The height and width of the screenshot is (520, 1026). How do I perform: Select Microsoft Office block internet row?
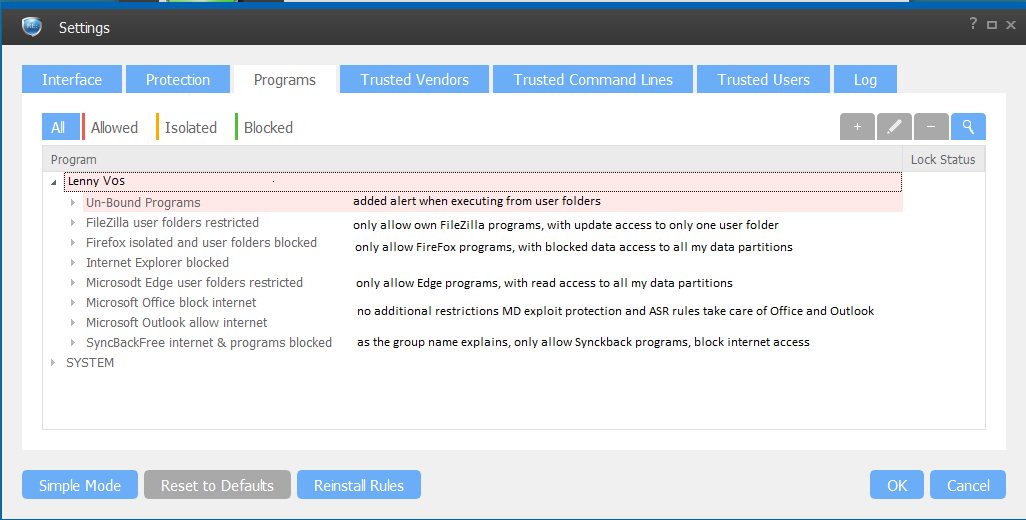click(x=171, y=302)
